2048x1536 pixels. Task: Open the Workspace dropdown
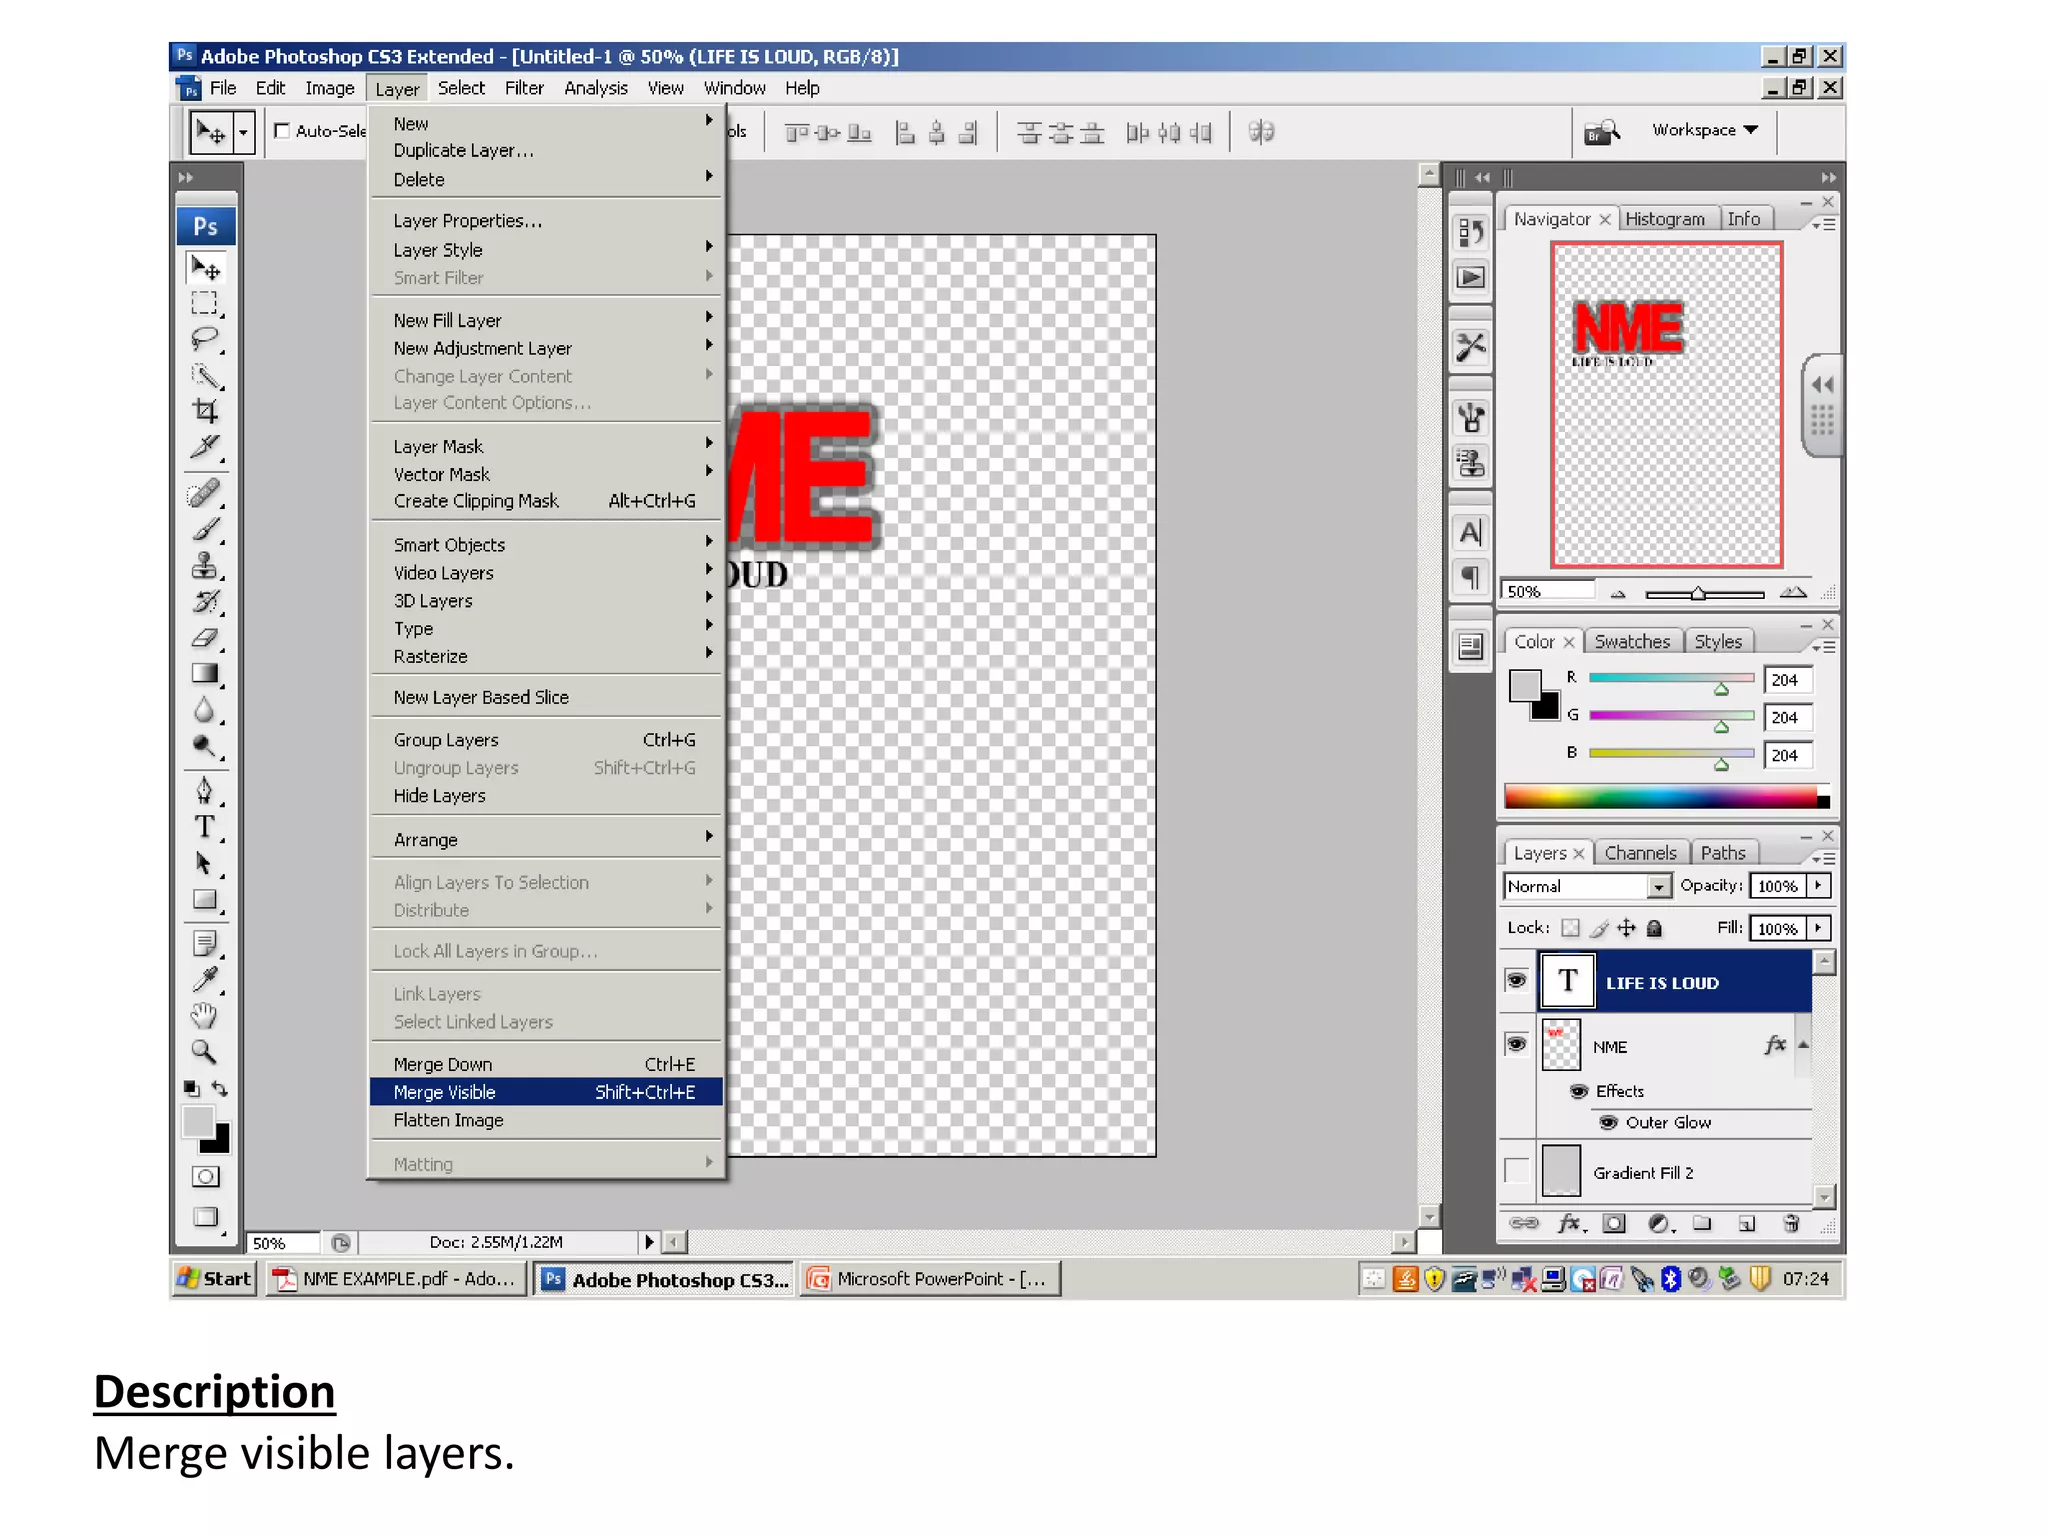point(1704,130)
